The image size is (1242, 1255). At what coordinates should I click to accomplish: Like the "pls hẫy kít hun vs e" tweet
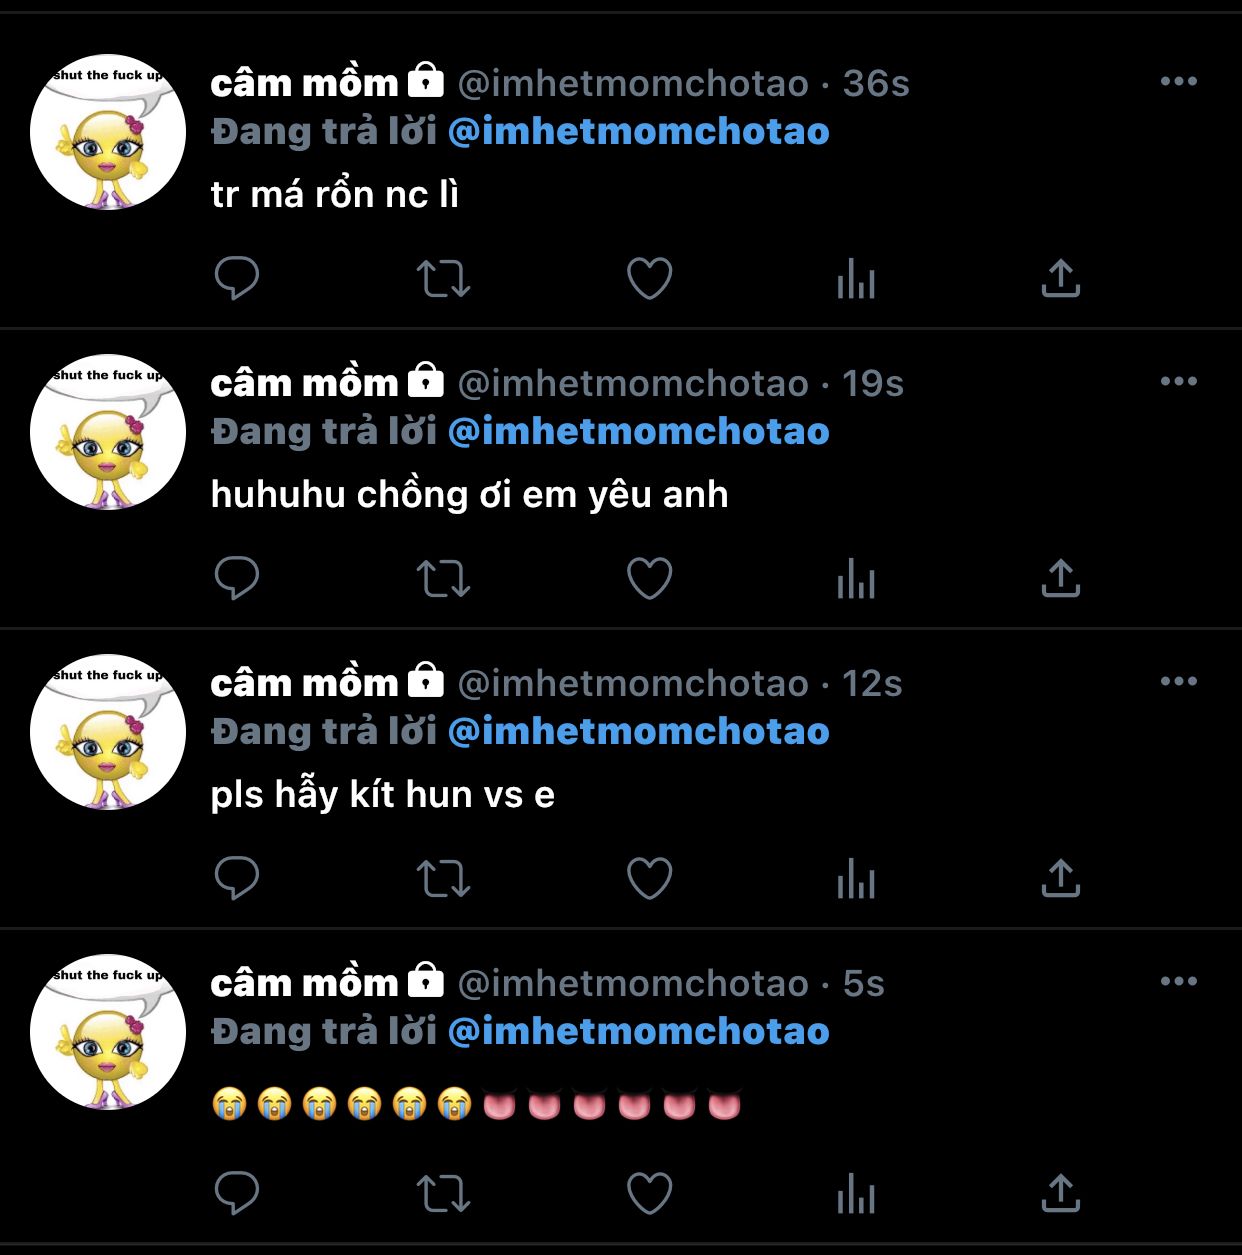(649, 878)
